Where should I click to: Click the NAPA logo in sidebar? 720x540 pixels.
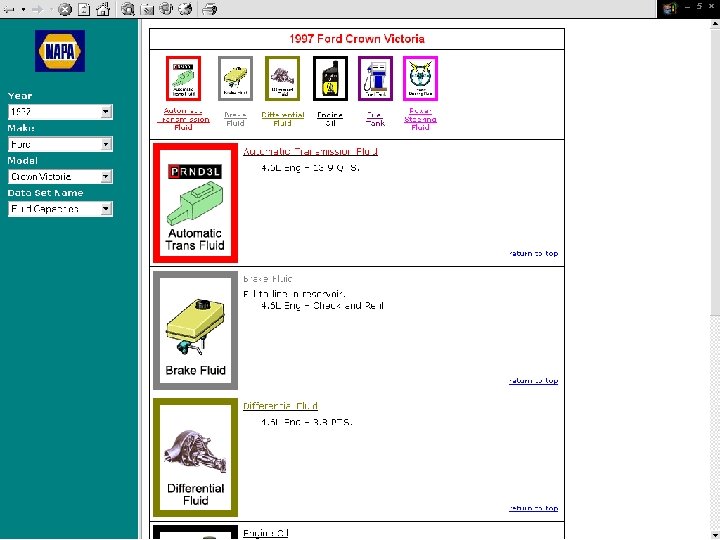(60, 51)
